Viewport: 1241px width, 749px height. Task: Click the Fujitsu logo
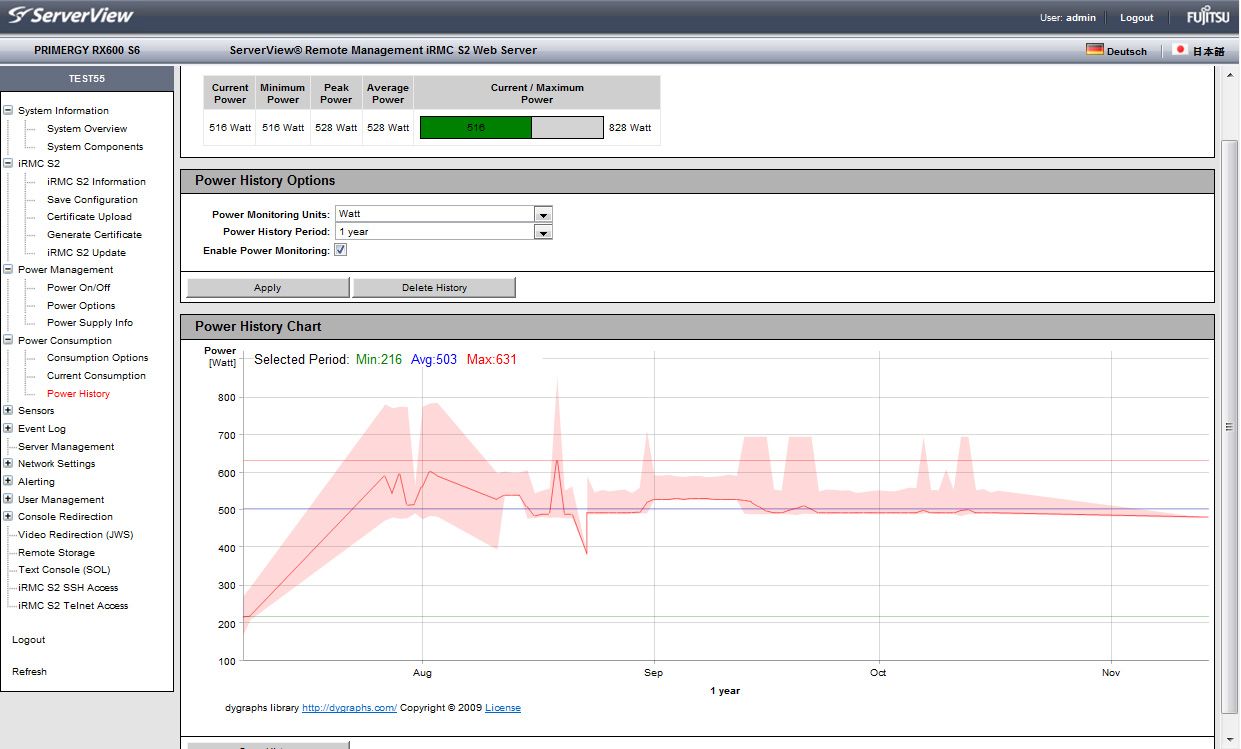pos(1208,17)
